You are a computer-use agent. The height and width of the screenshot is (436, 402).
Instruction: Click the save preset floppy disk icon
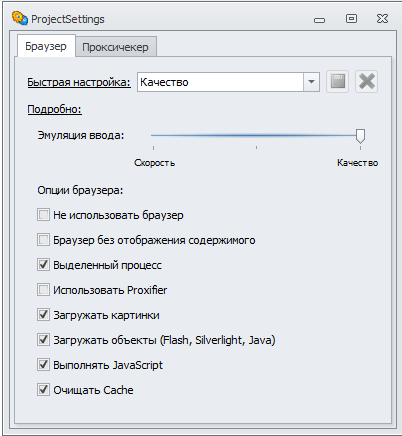[337, 82]
